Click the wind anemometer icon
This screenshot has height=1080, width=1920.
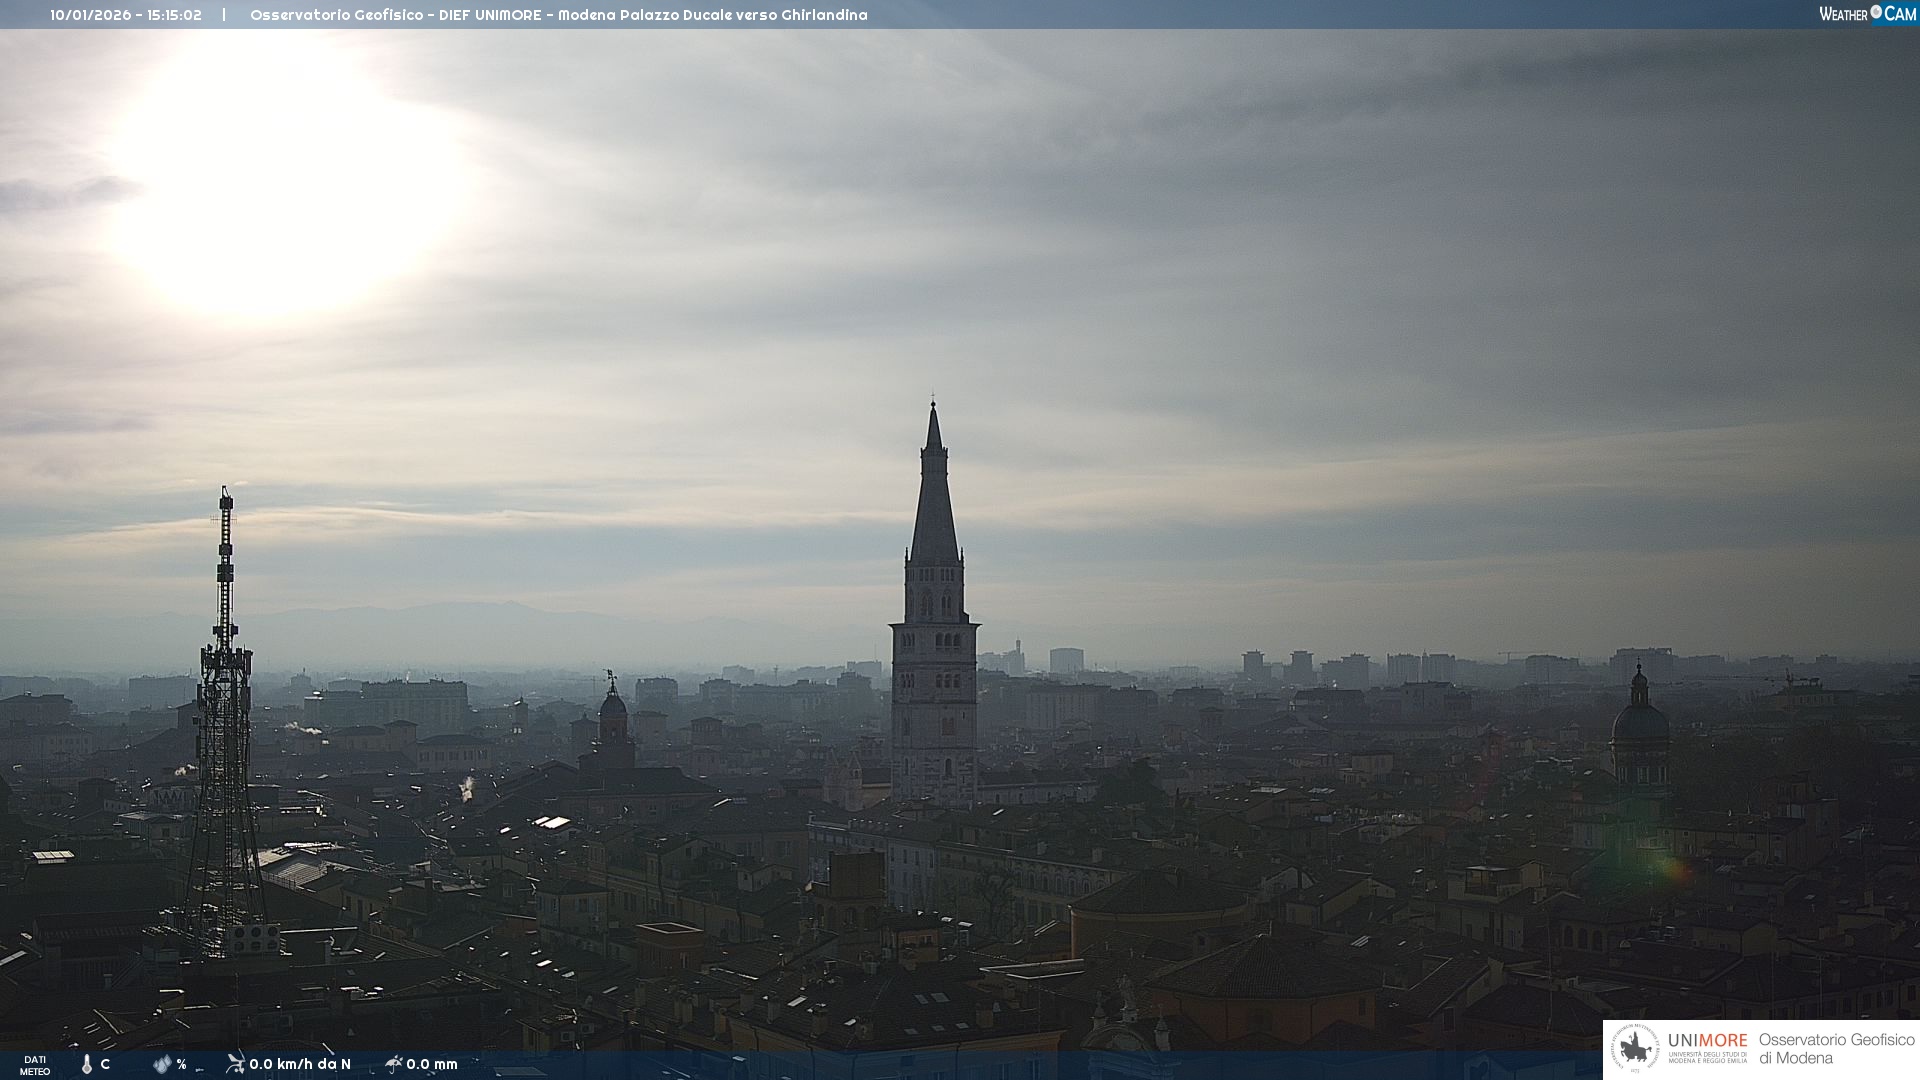[x=235, y=1064]
